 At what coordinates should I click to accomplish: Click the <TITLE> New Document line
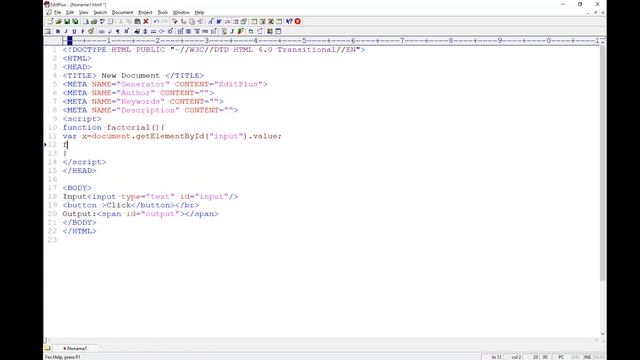tap(133, 76)
